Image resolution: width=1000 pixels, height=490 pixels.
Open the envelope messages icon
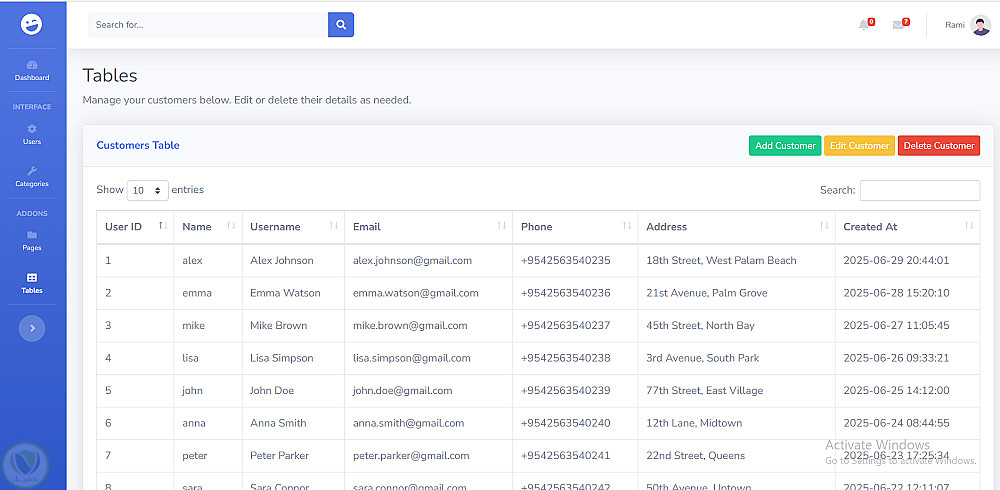[x=900, y=24]
